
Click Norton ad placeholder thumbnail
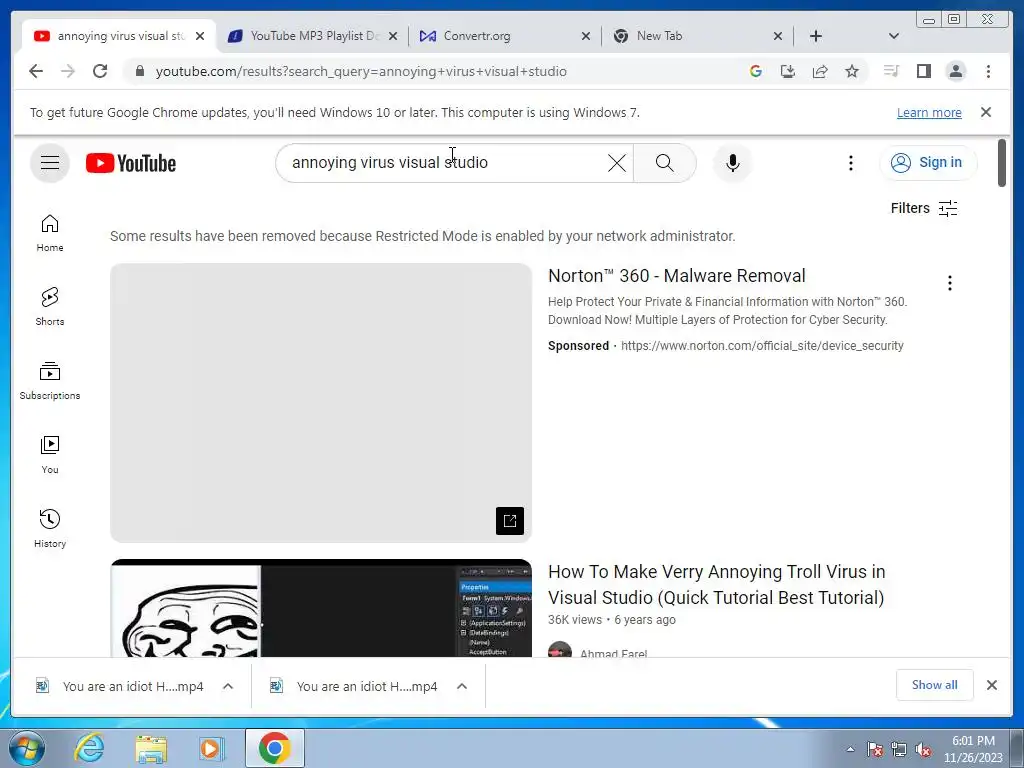(321, 403)
